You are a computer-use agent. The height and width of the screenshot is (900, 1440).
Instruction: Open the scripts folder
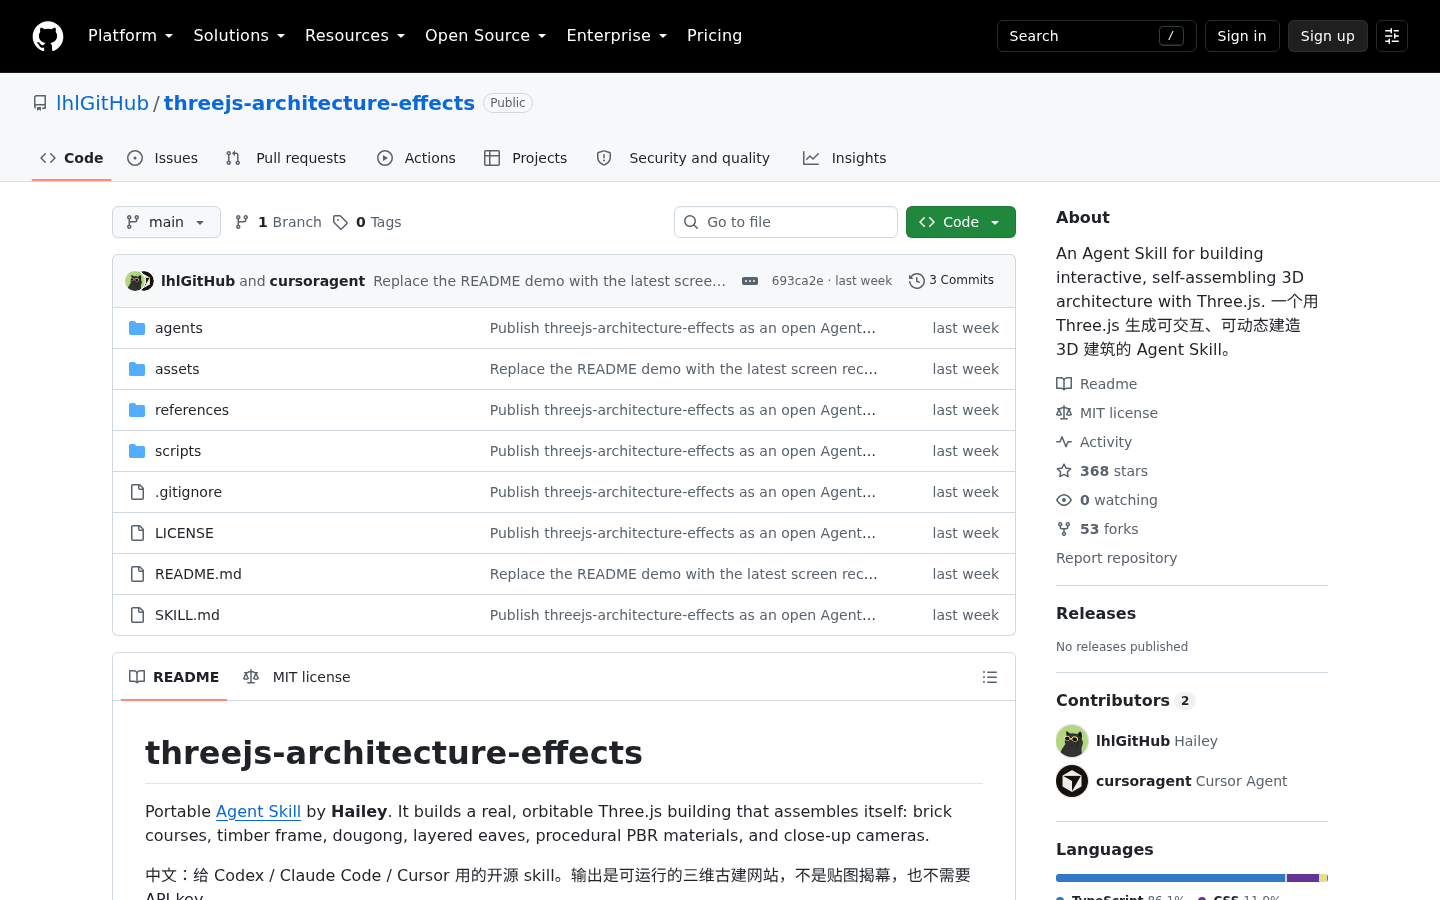coord(178,451)
